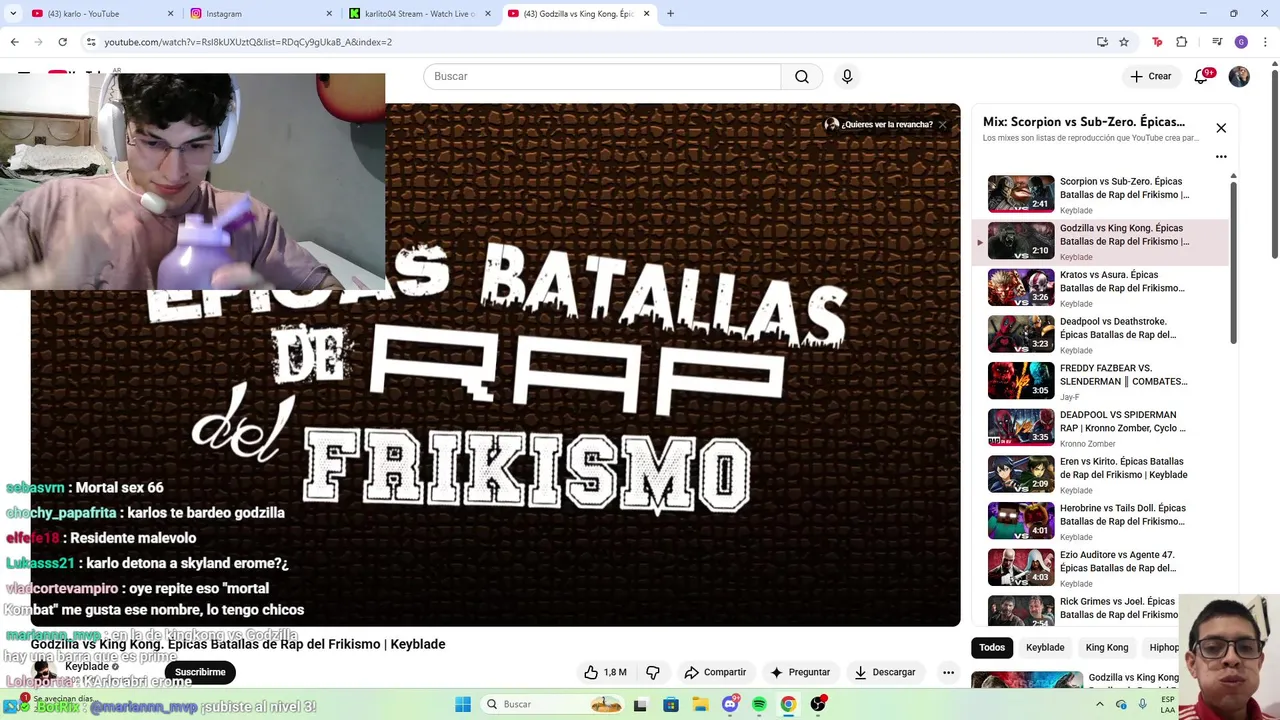Image resolution: width=1280 pixels, height=720 pixels.
Task: Open the media controls icon in Chrome
Action: tap(1217, 42)
